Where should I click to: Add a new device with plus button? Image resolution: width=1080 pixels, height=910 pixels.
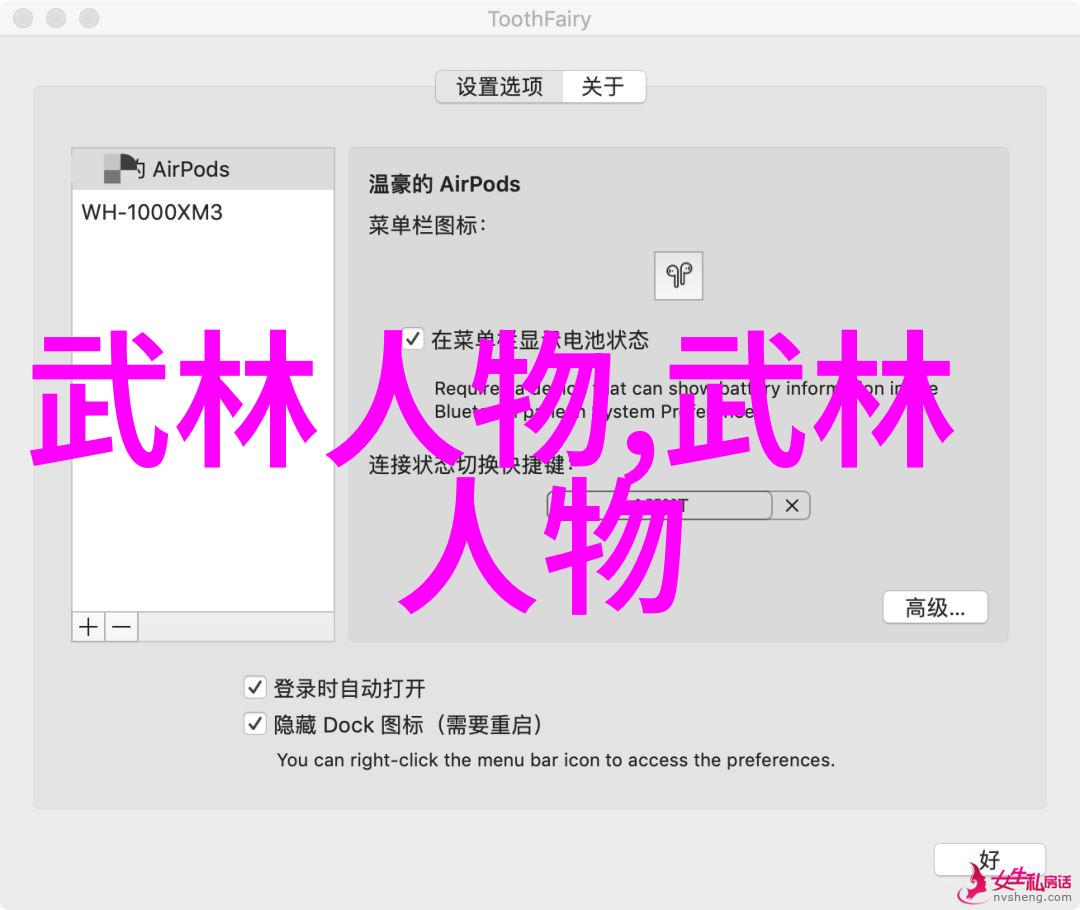88,627
